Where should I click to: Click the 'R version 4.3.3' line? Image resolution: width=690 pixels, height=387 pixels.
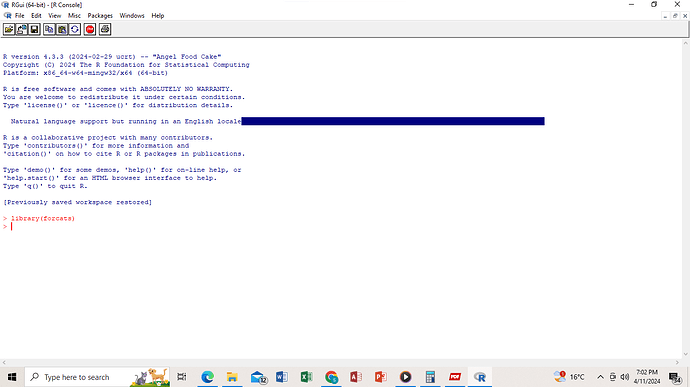(112, 57)
